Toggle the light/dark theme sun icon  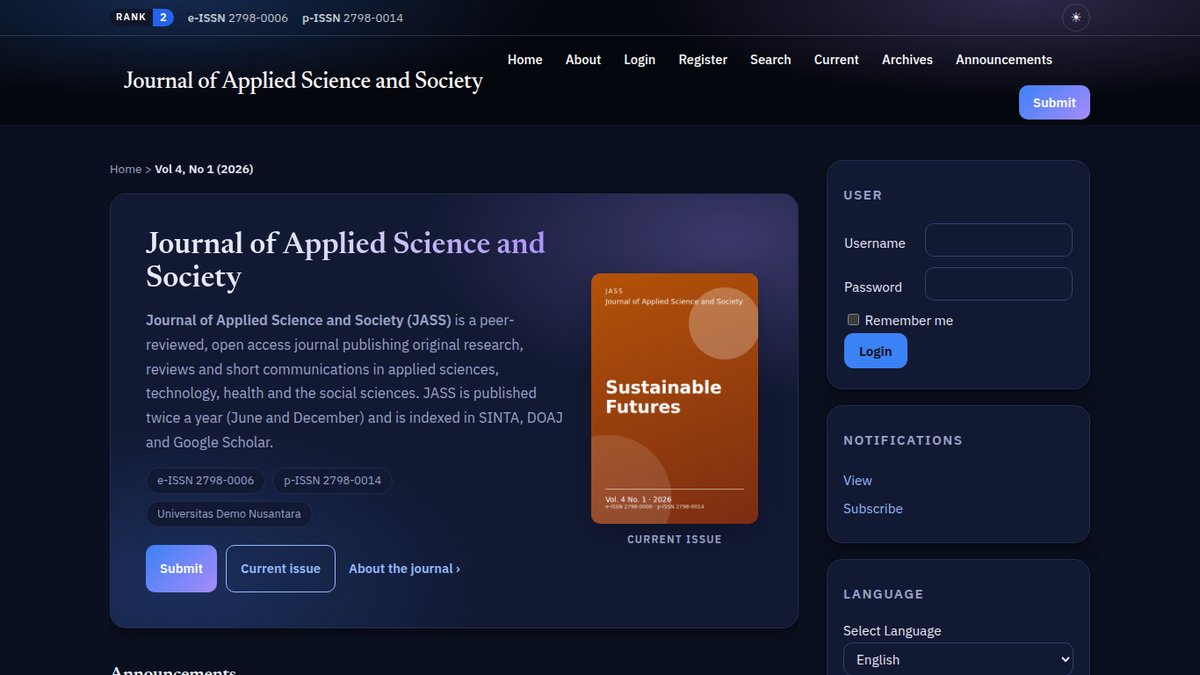pos(1076,17)
